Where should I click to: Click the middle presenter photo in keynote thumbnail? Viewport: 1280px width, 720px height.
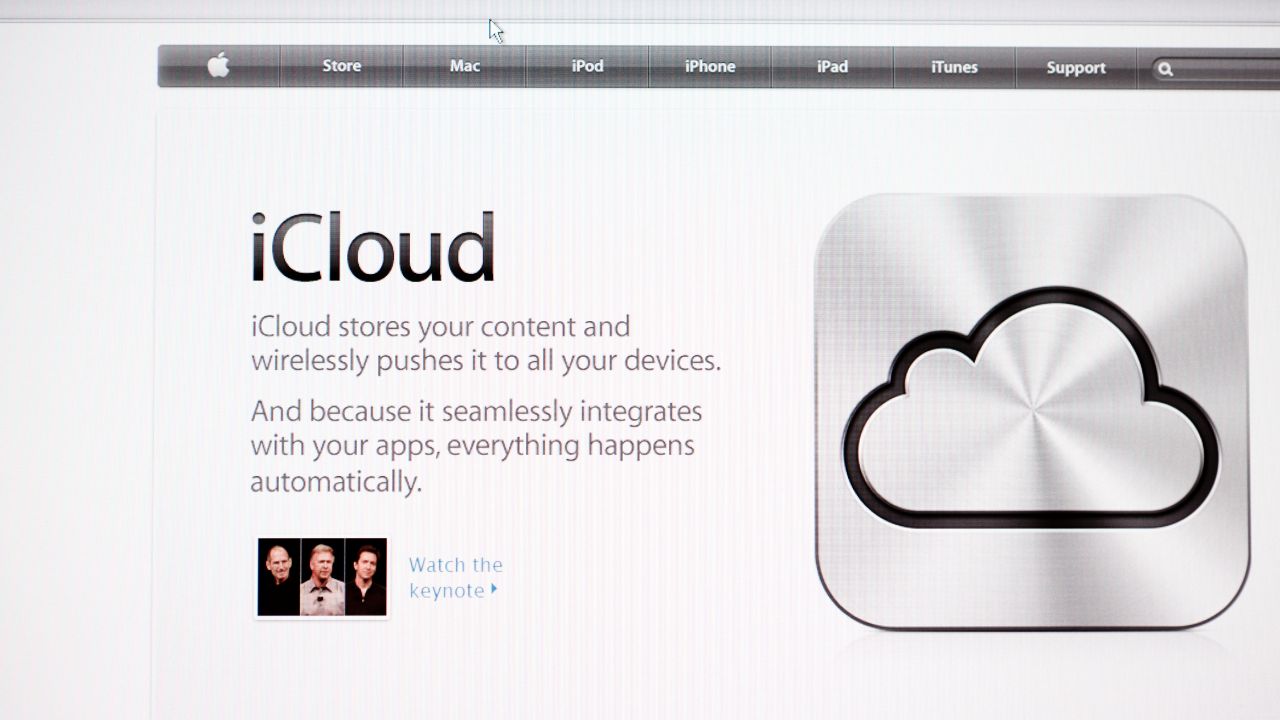coord(322,577)
